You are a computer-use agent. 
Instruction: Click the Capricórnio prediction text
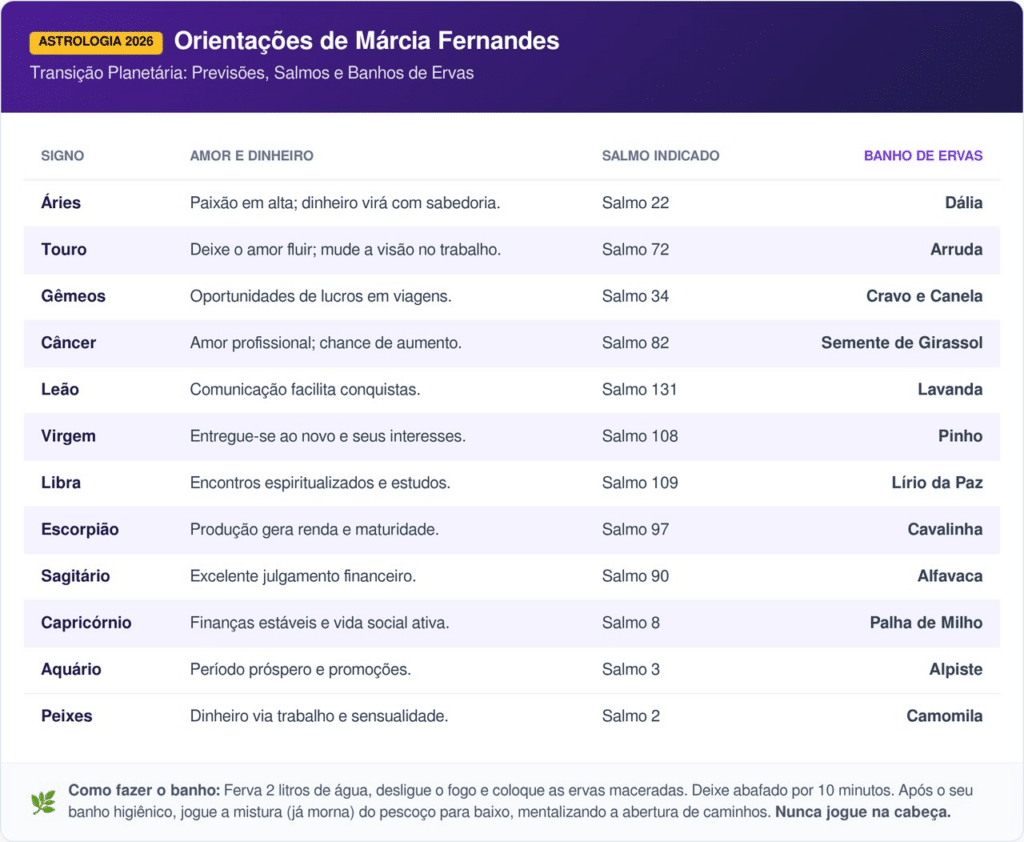[x=319, y=623]
